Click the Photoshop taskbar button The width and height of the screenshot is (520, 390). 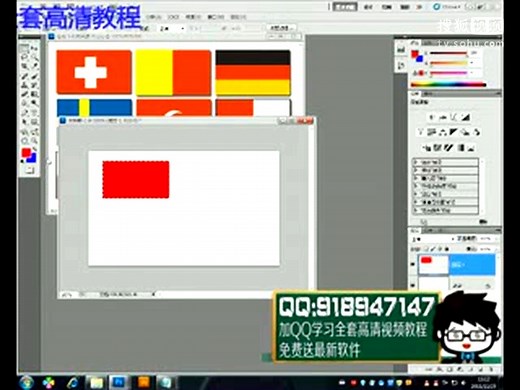pos(119,382)
